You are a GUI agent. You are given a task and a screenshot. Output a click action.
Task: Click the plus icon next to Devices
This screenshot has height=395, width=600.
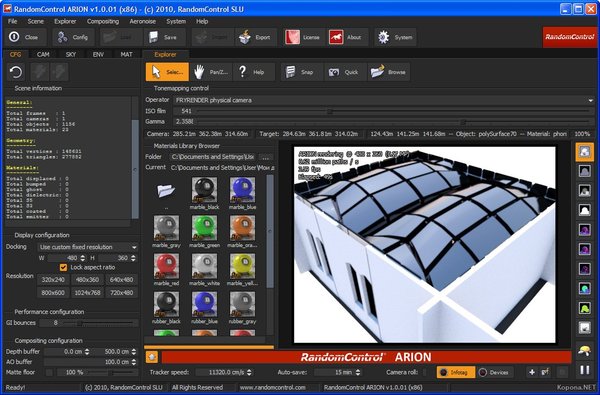click(532, 372)
